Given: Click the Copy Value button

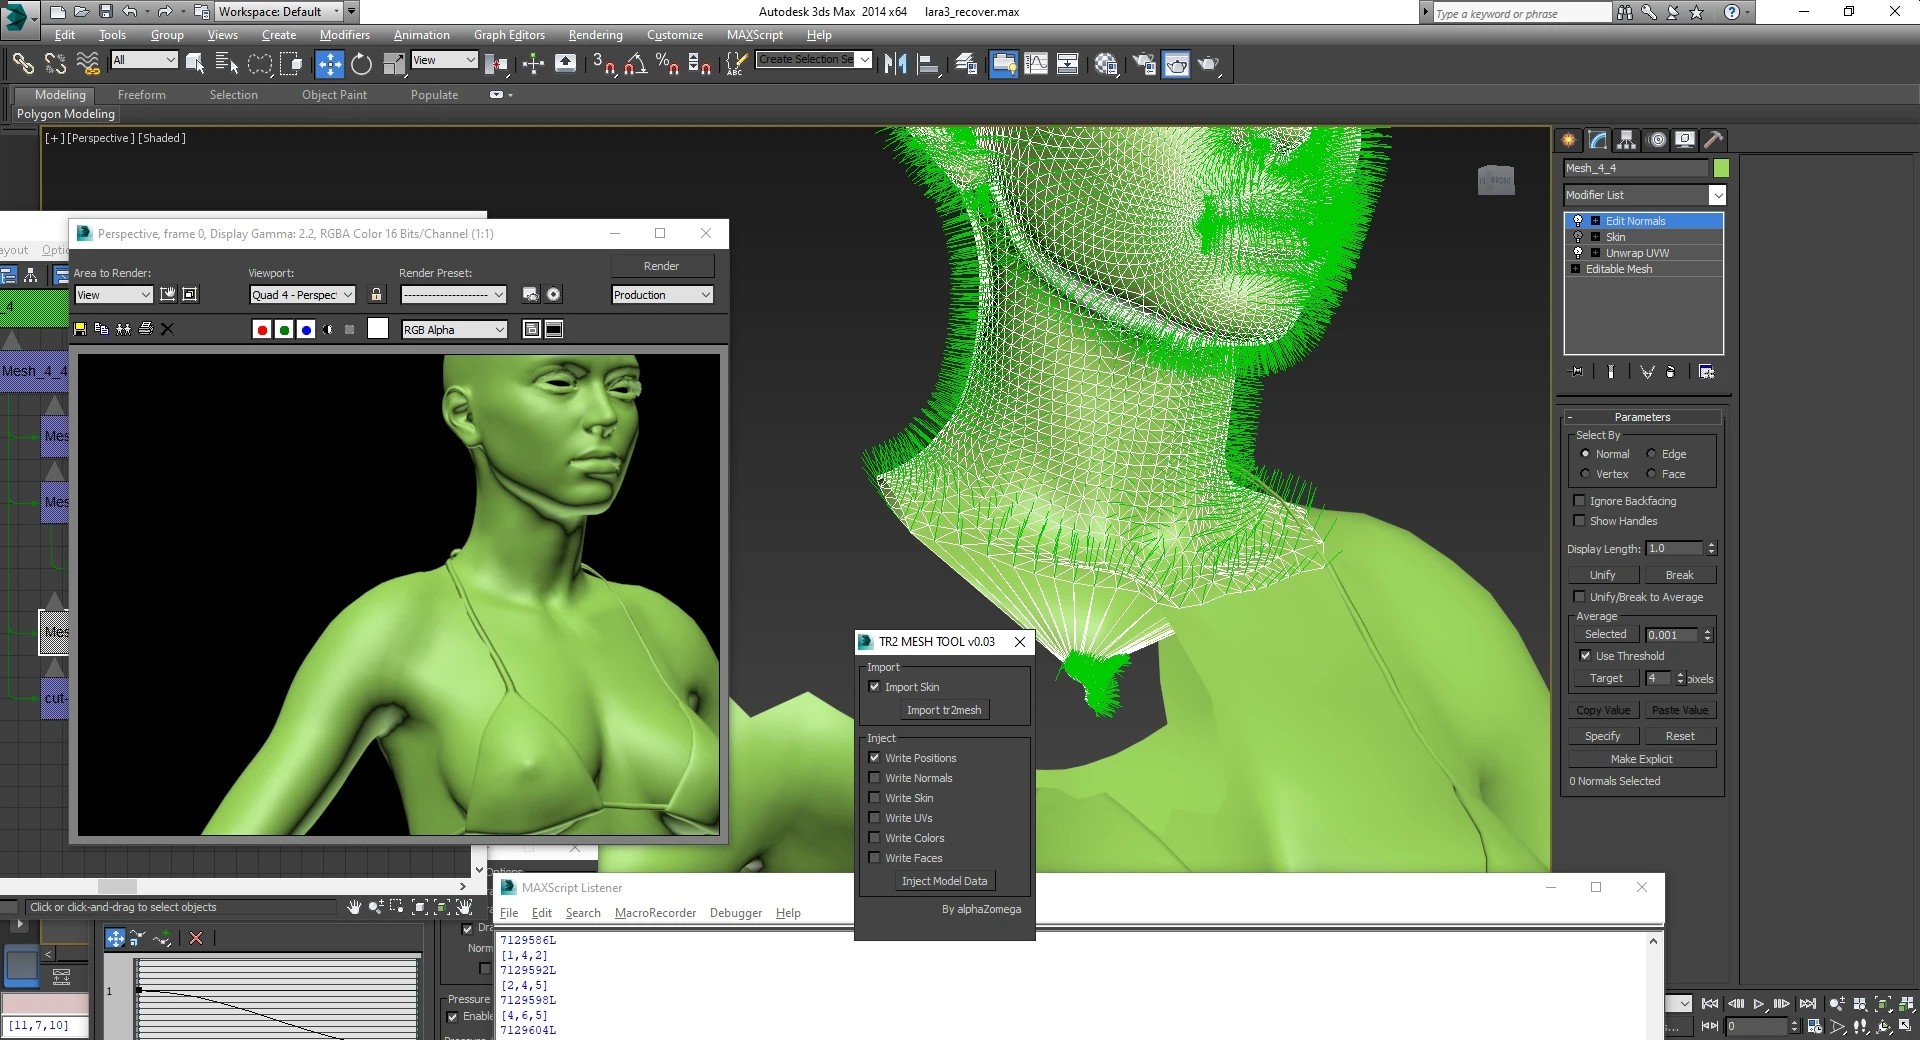Looking at the screenshot, I should pos(1603,710).
